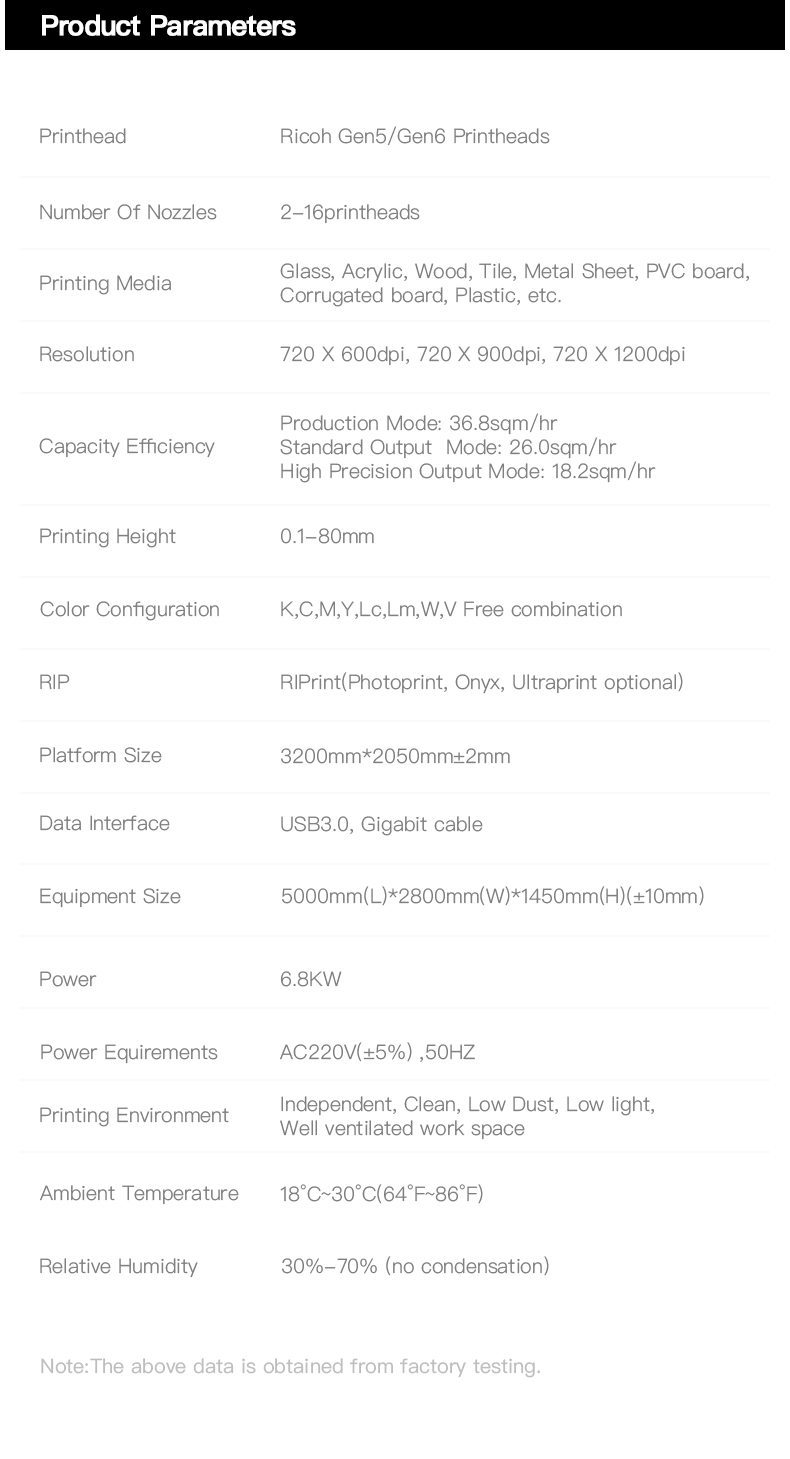Click the 2-16printheads value
Image resolution: width=790 pixels, height=1459 pixels.
[x=349, y=212]
